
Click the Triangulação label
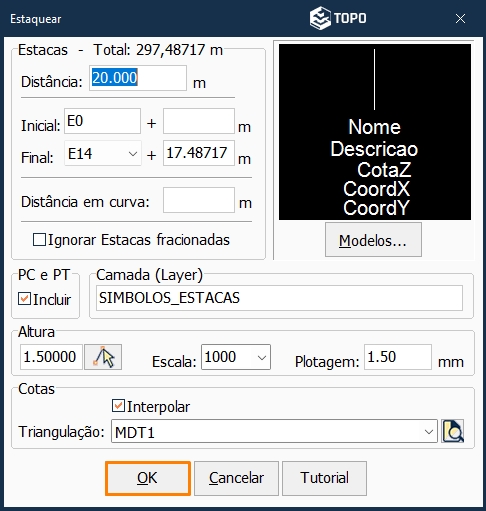pyautogui.click(x=62, y=432)
